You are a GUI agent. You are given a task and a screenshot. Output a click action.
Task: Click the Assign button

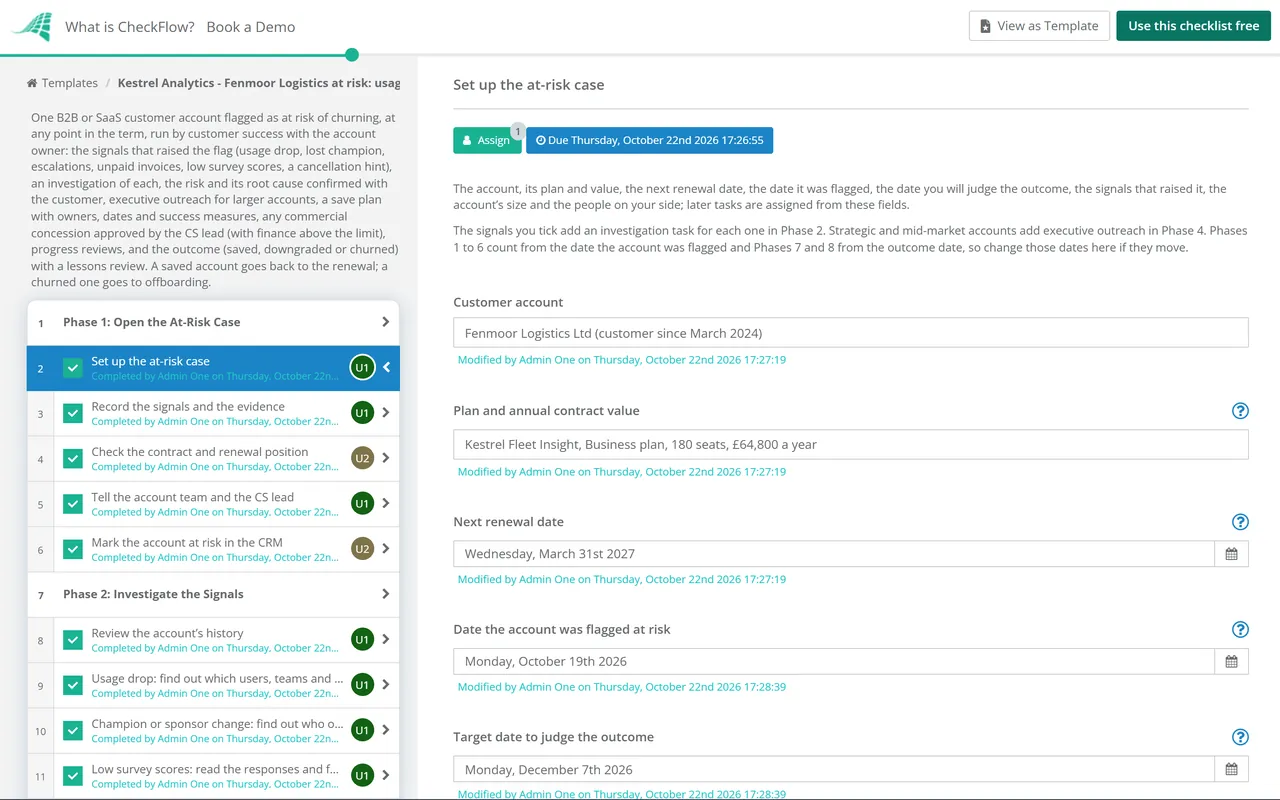pyautogui.click(x=487, y=140)
